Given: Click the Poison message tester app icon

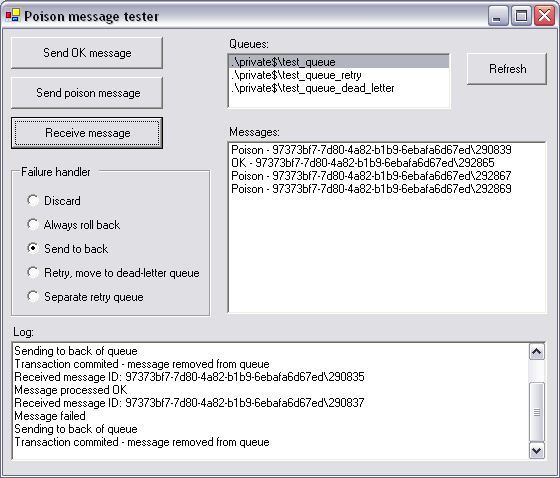Looking at the screenshot, I should [12, 15].
